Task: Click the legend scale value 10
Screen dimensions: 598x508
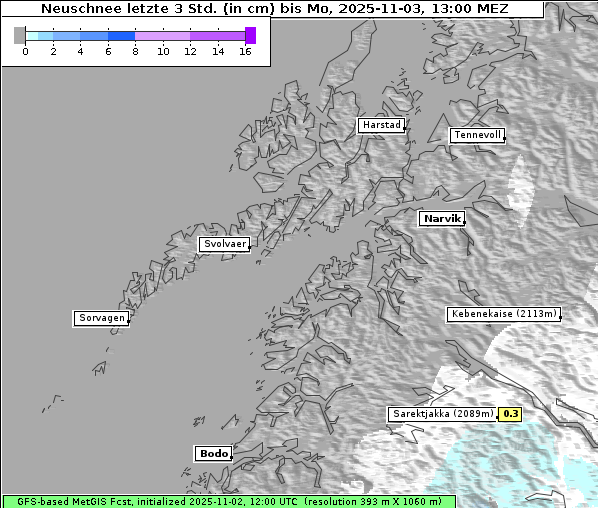Action: point(163,51)
